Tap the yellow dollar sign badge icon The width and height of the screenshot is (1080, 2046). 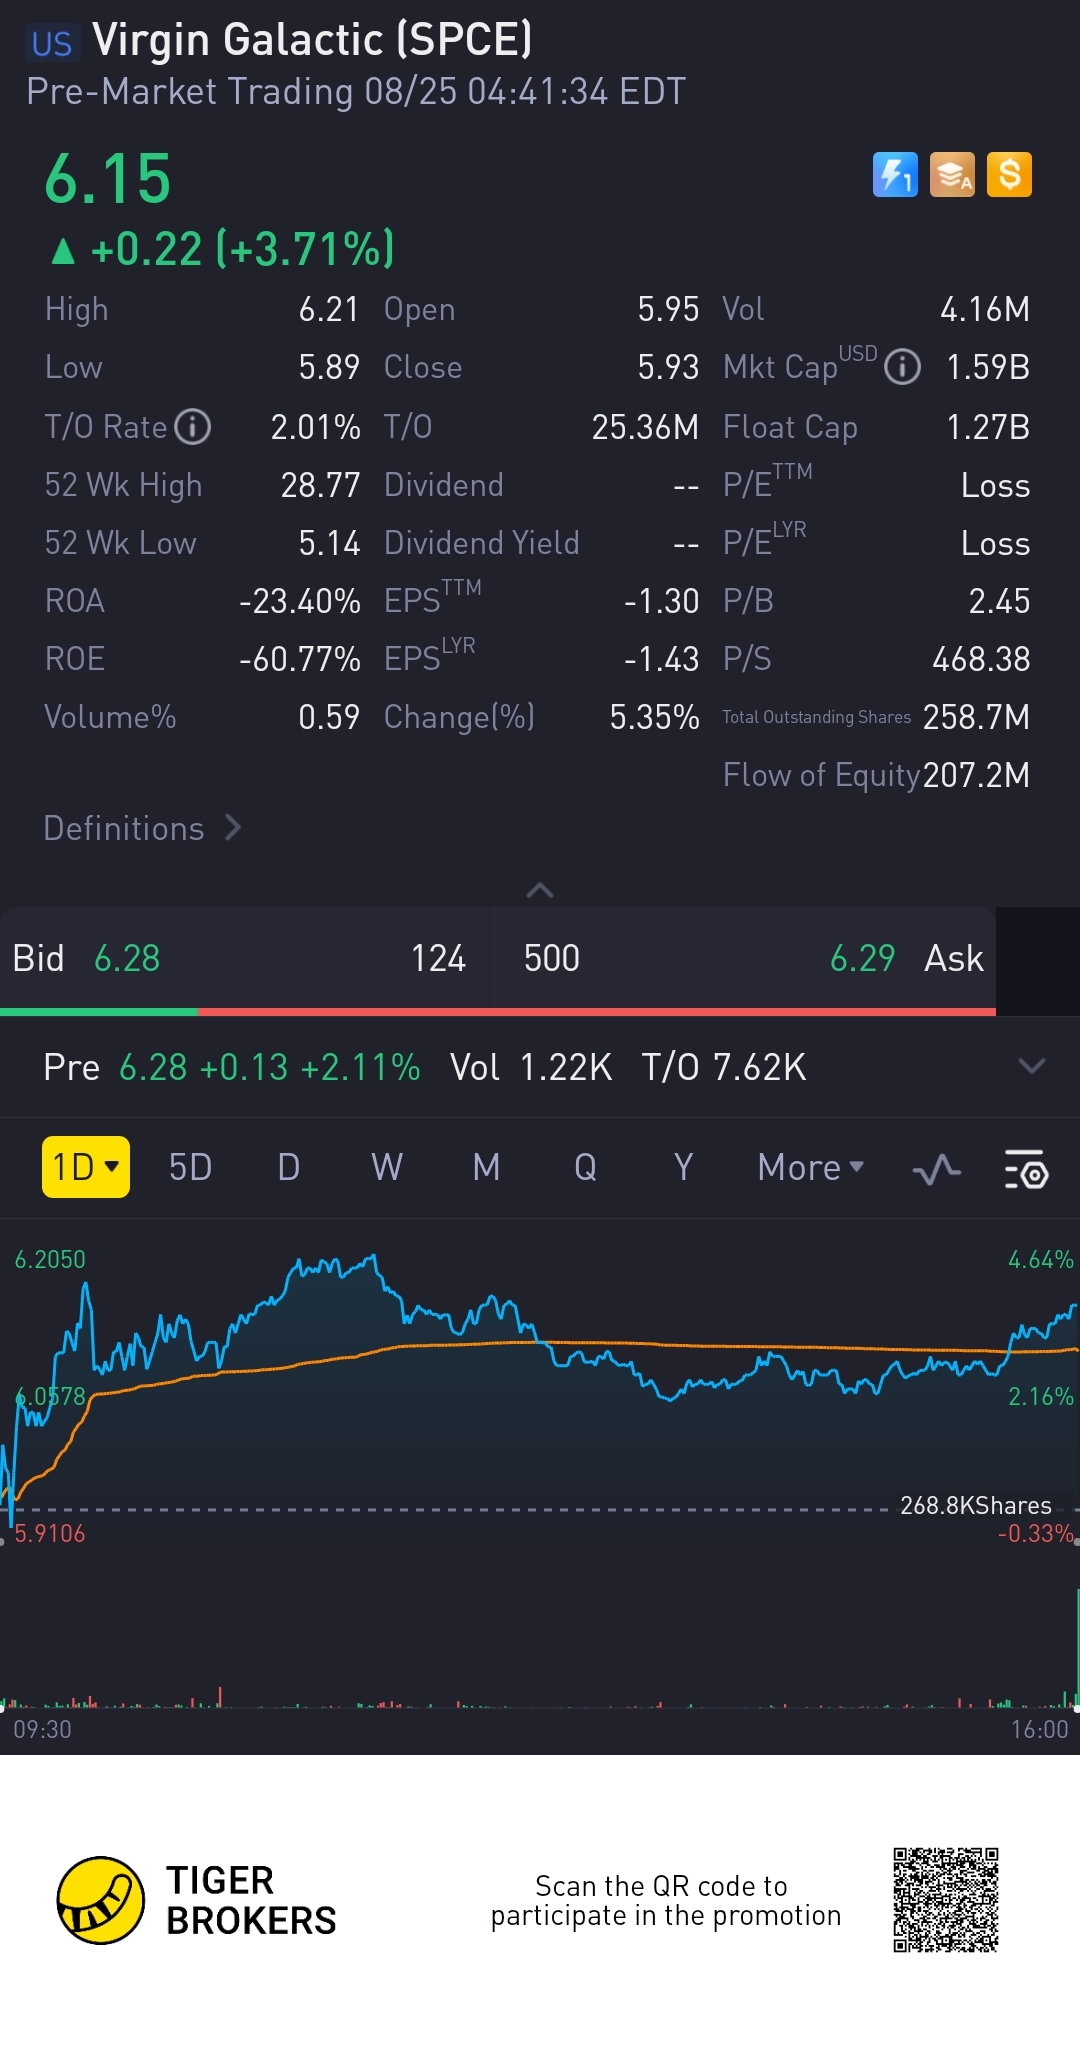1009,175
